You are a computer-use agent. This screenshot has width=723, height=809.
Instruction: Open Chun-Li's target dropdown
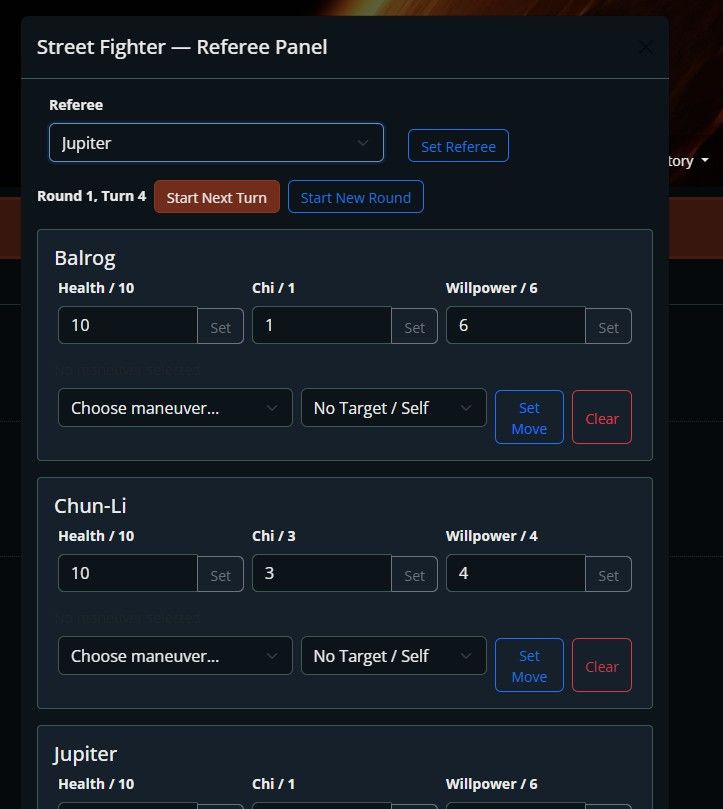click(x=394, y=656)
